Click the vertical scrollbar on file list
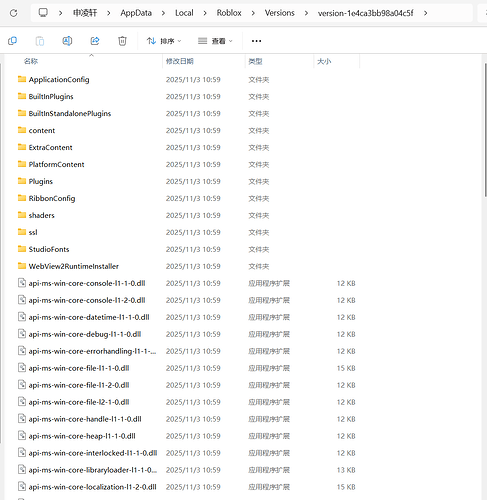Image resolution: width=487 pixels, height=500 pixels. pos(485,130)
